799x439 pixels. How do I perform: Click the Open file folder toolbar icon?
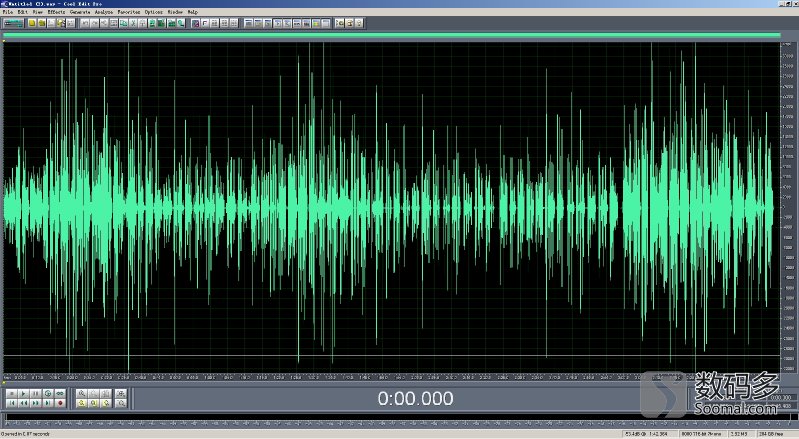(42, 22)
